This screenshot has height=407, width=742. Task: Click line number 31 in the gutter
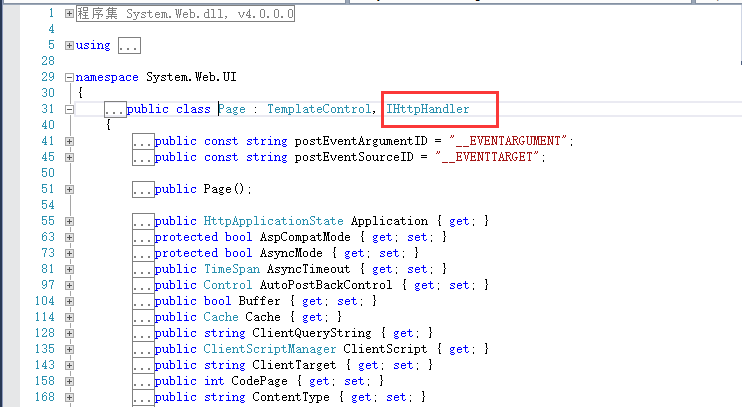coord(47,109)
